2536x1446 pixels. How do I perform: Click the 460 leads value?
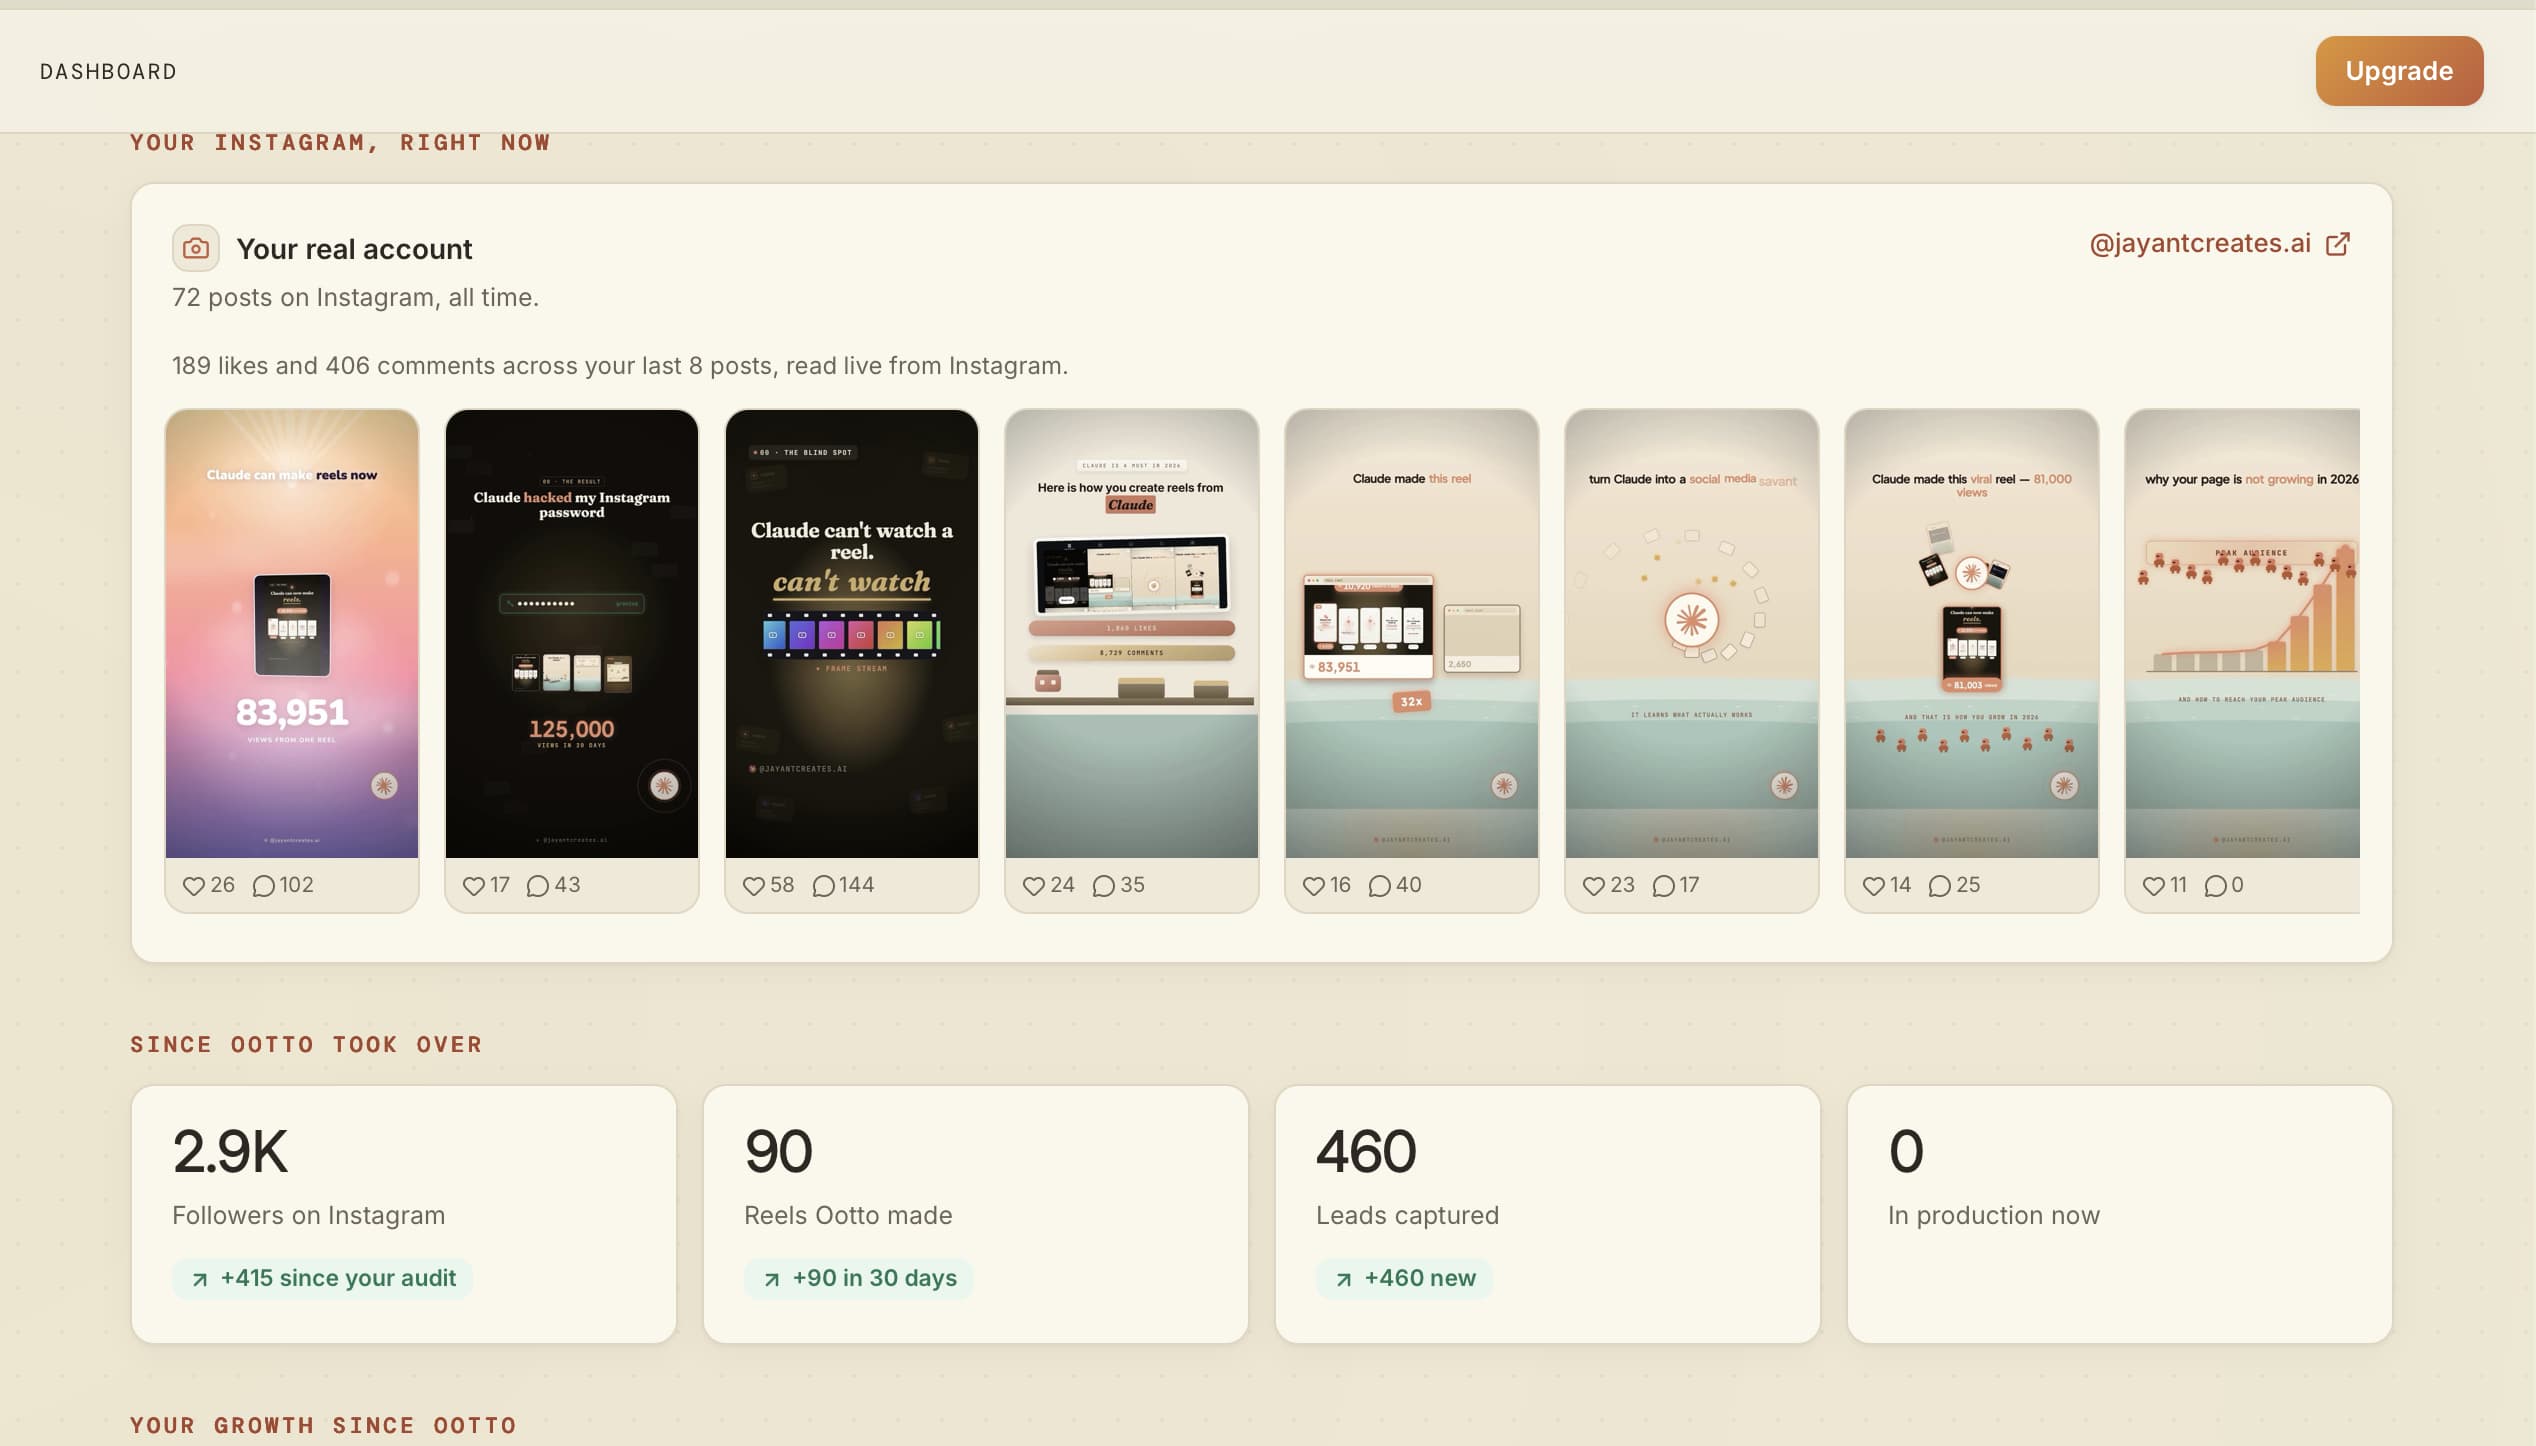pyautogui.click(x=1366, y=1151)
